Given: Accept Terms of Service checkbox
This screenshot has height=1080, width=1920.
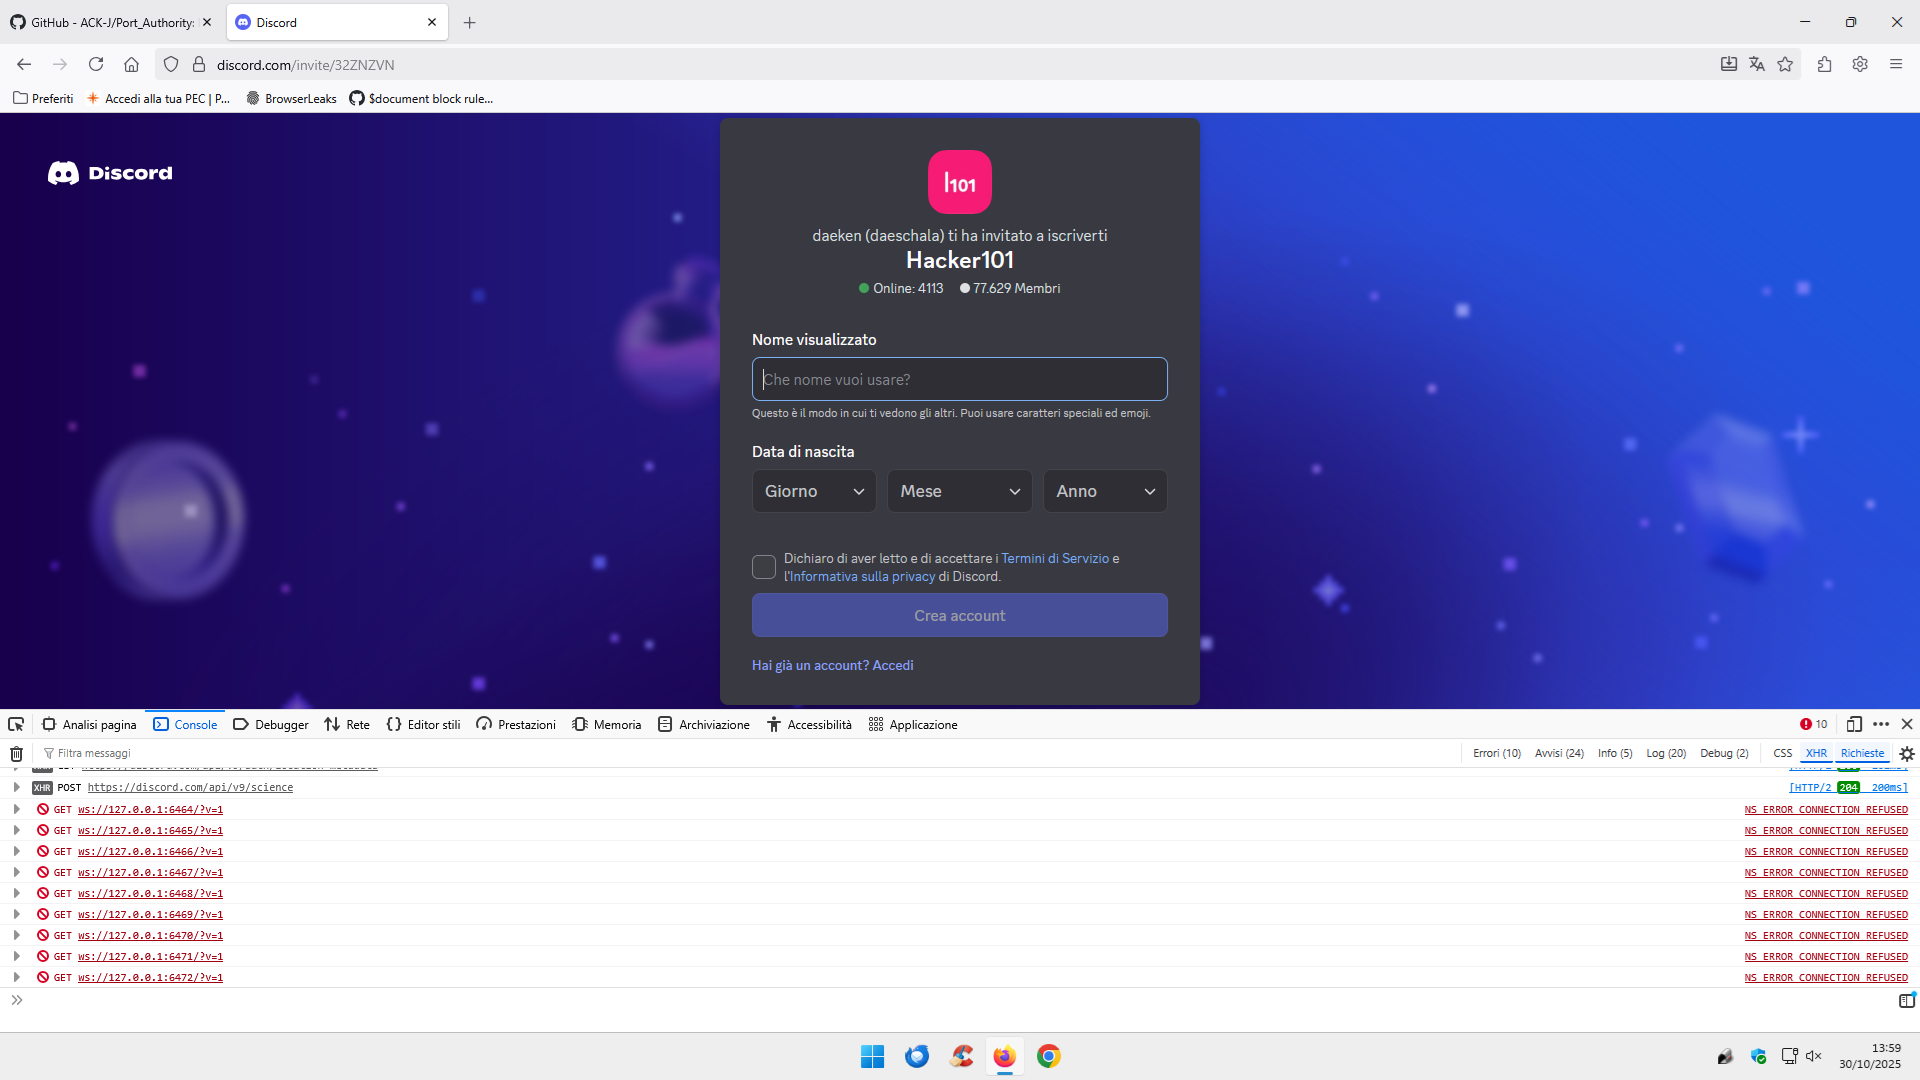Looking at the screenshot, I should click(764, 567).
